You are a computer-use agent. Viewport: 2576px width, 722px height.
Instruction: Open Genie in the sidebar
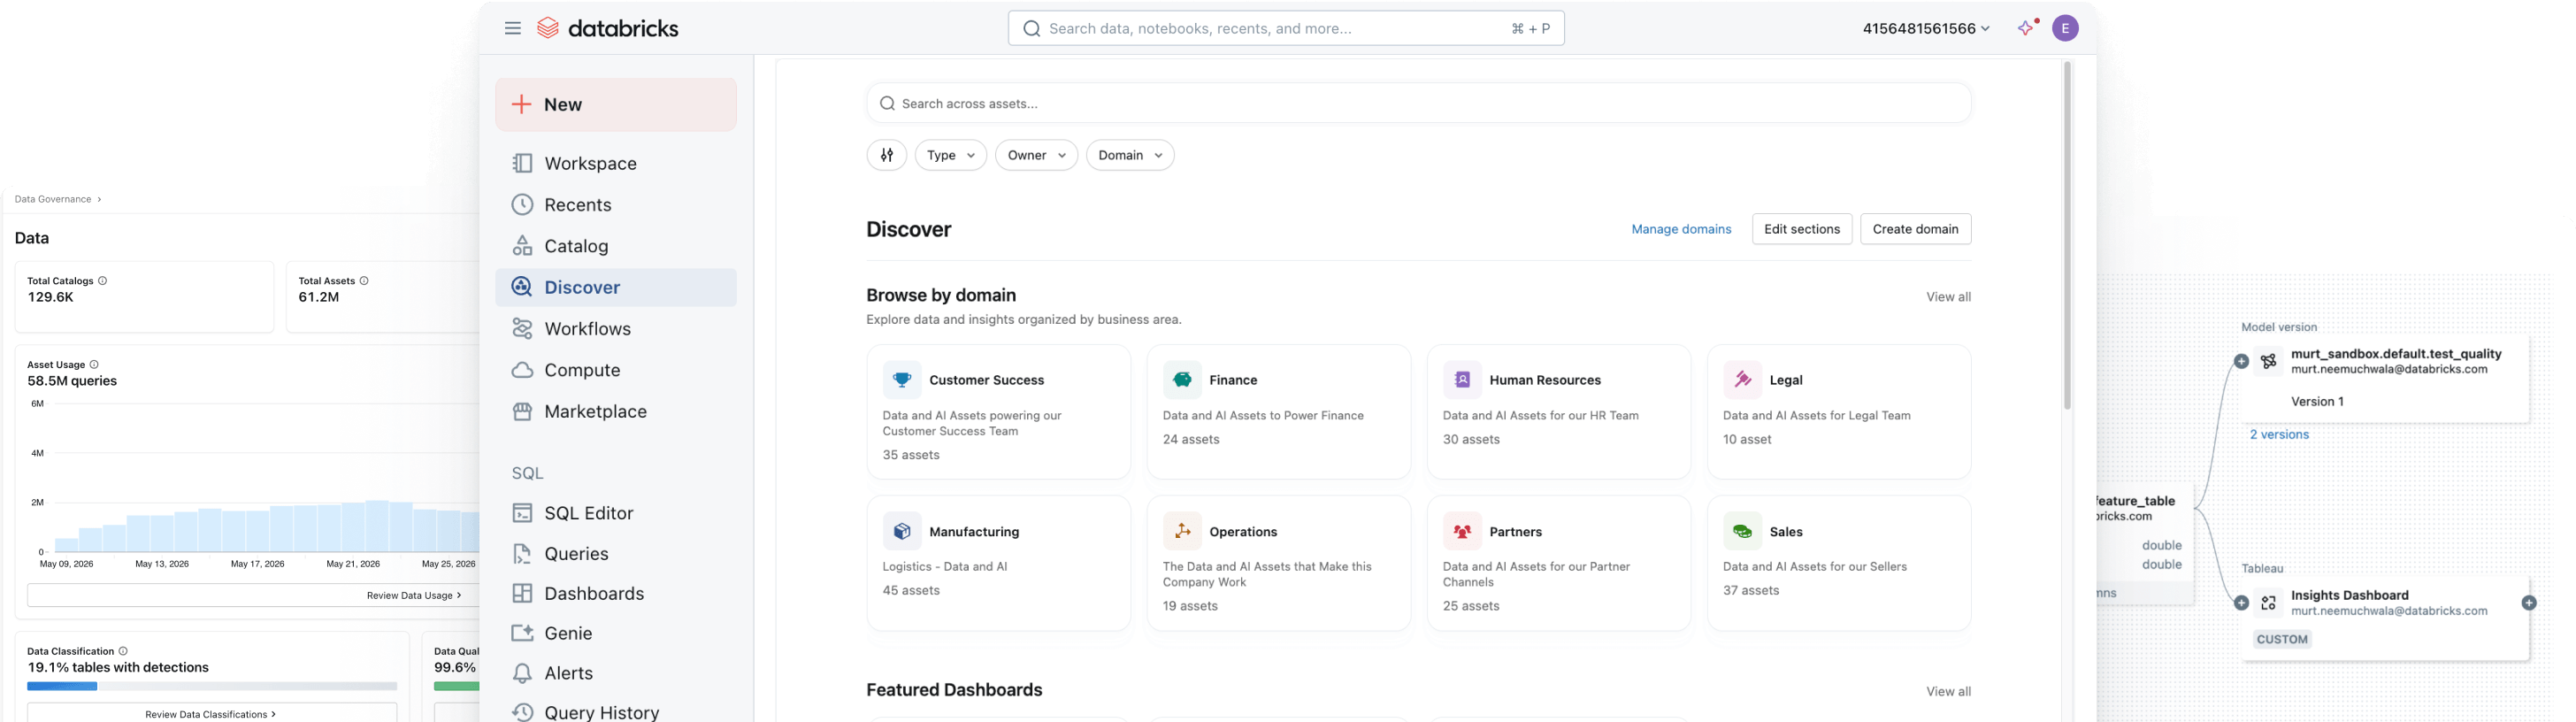(616, 633)
